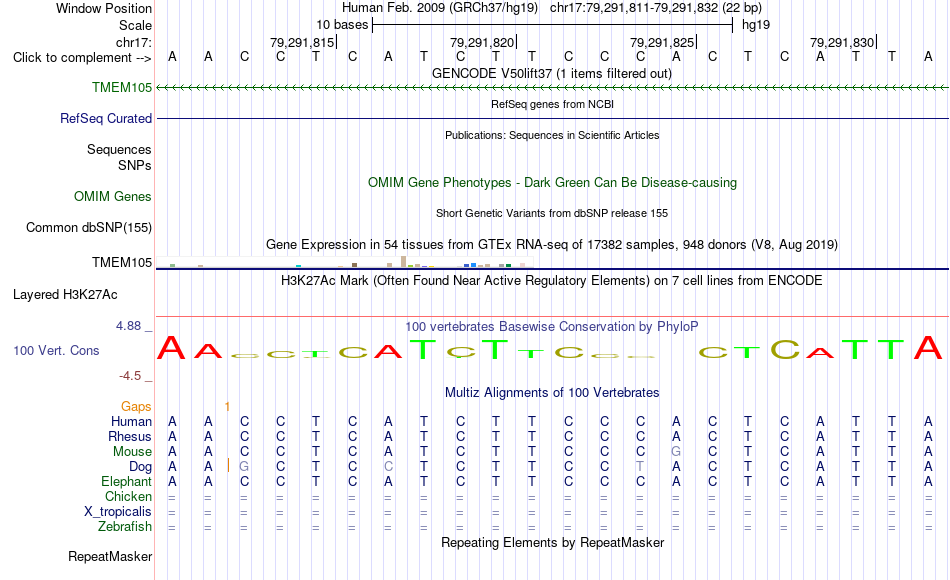This screenshot has height=580, width=950.
Task: Open the Layered H3K27Ac track label
Action: point(65,295)
